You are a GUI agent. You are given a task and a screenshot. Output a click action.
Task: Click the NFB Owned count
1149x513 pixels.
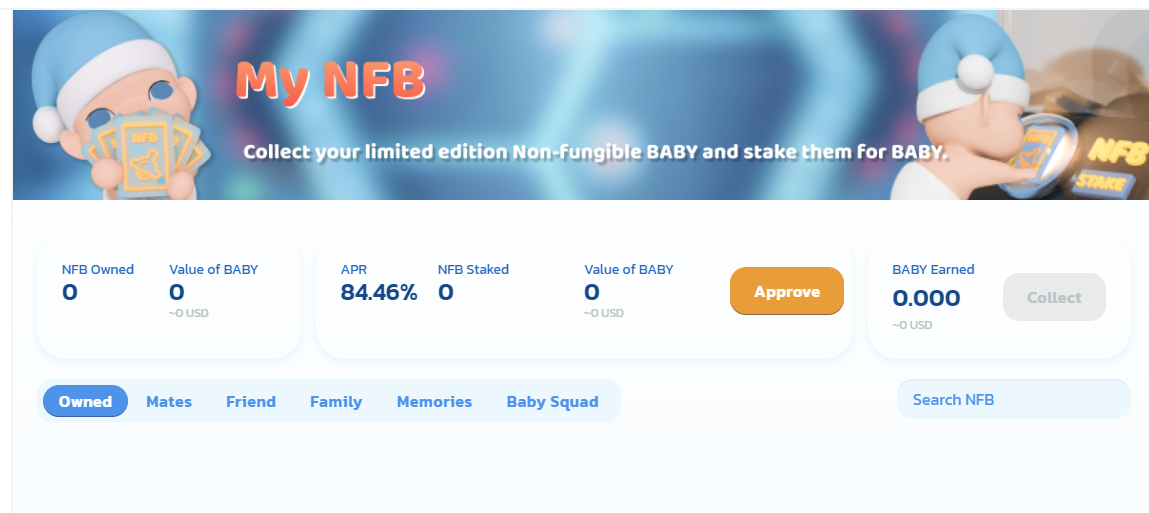coord(70,292)
